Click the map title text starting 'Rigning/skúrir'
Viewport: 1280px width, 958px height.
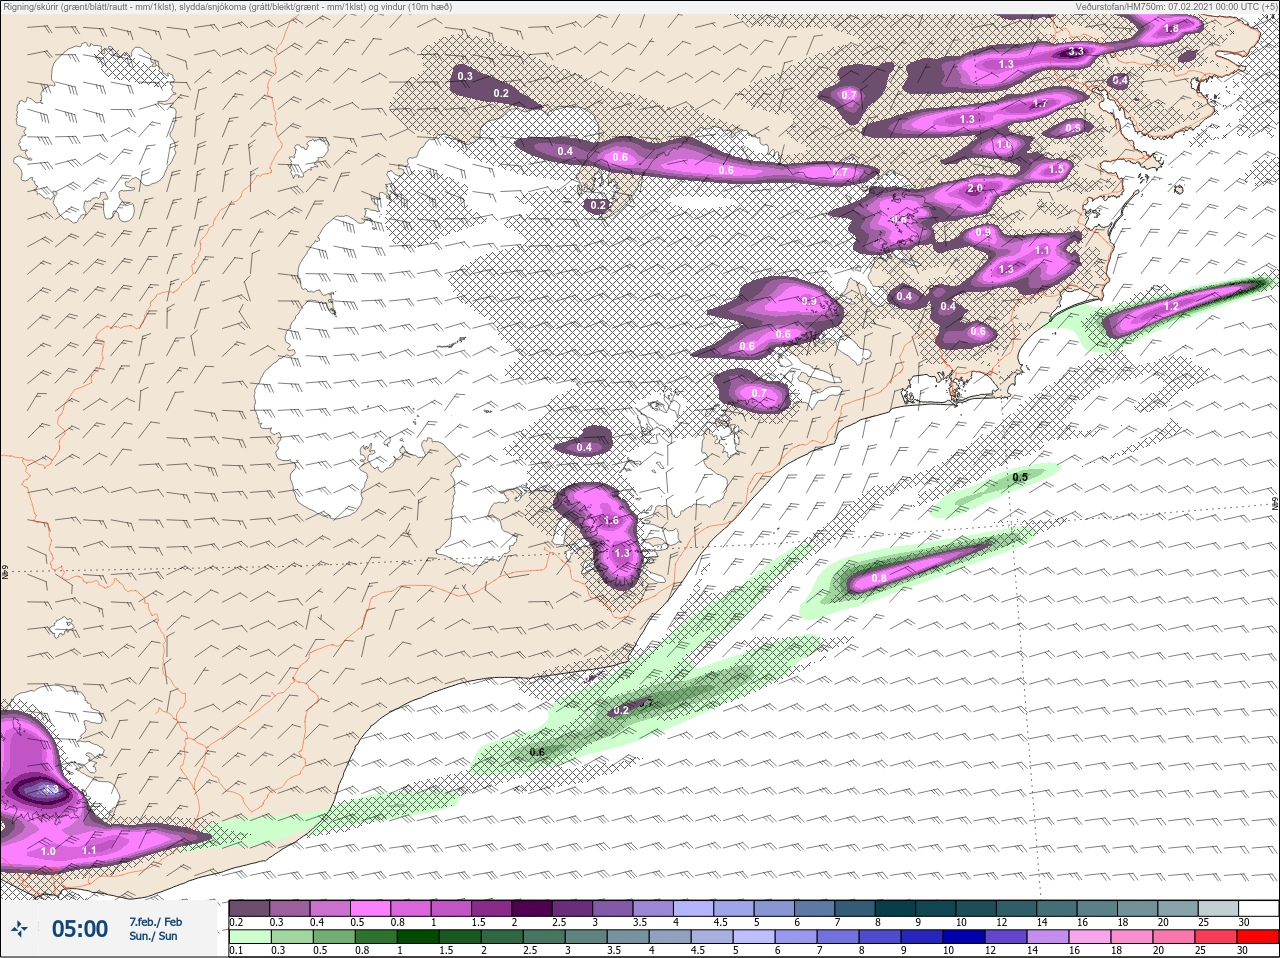(227, 7)
